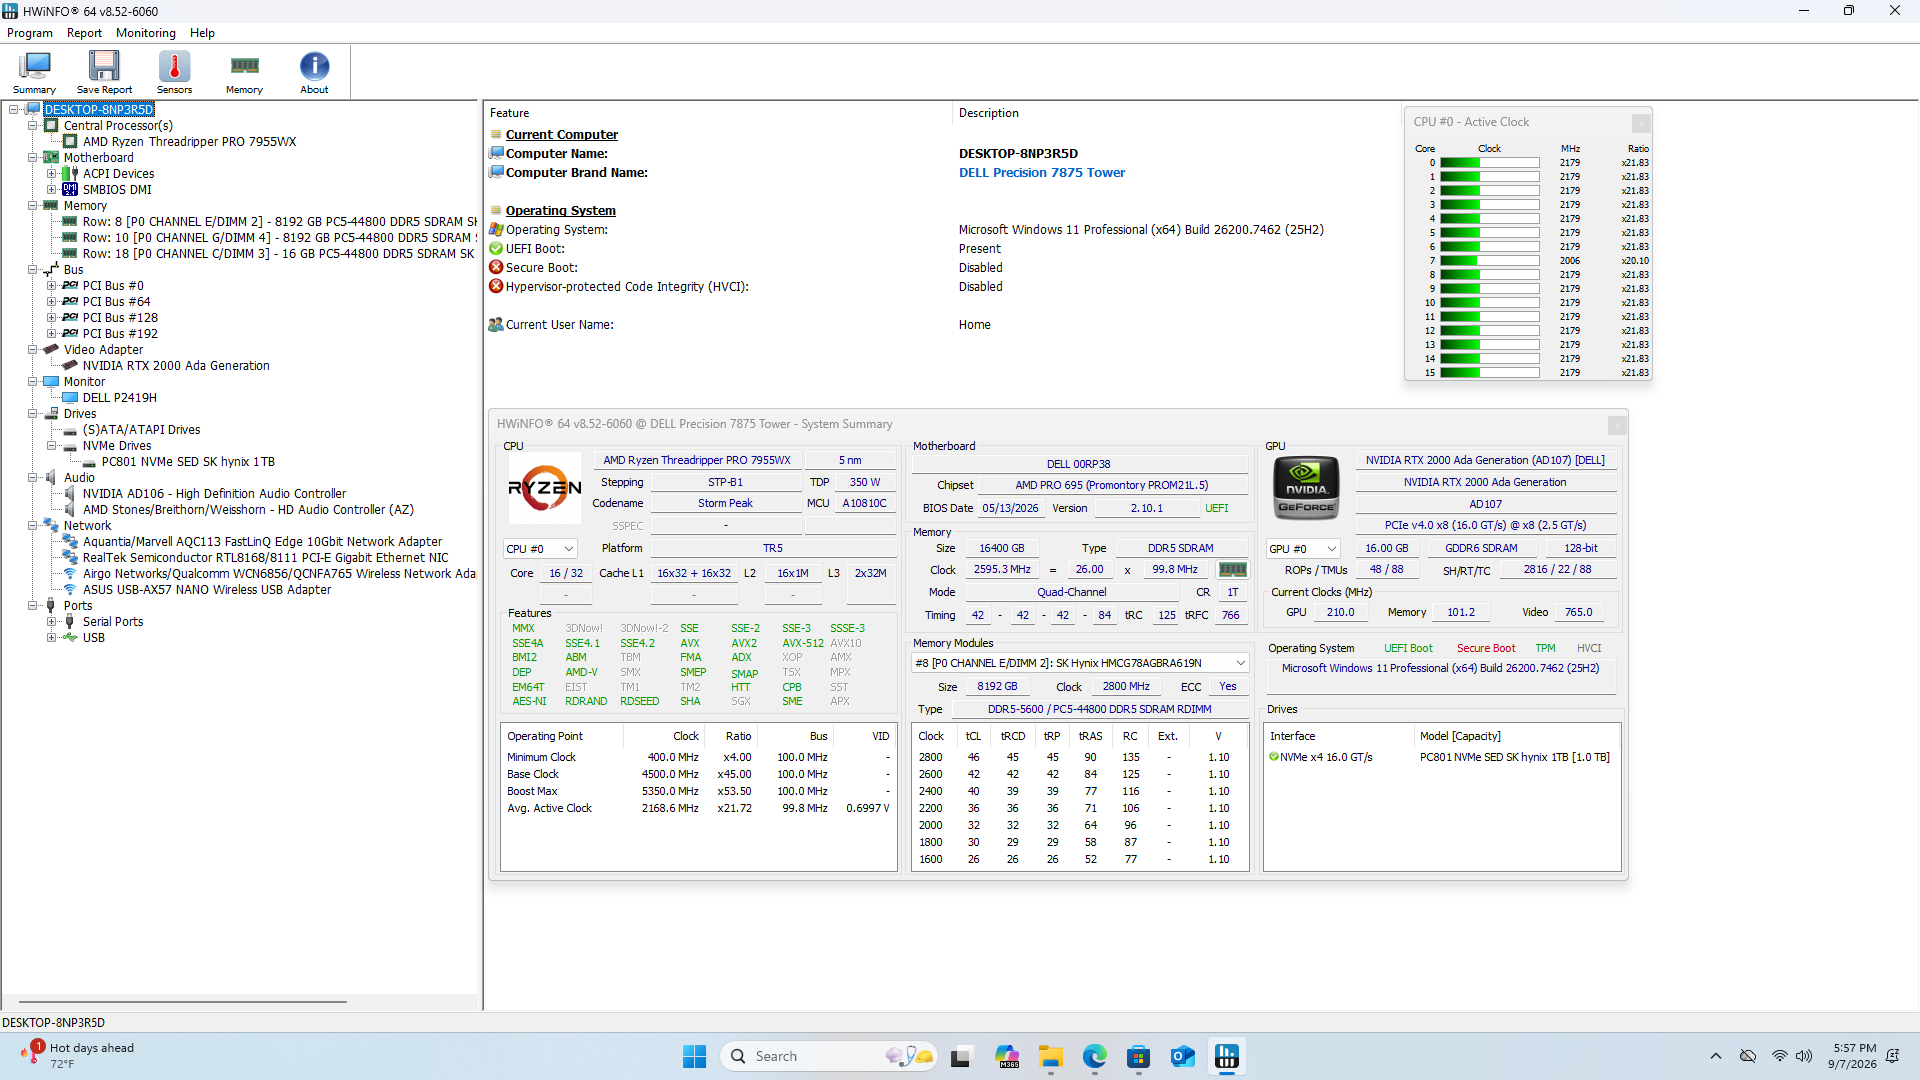Image resolution: width=1920 pixels, height=1080 pixels.
Task: Open the memory module selector dropdown
Action: click(x=1080, y=663)
